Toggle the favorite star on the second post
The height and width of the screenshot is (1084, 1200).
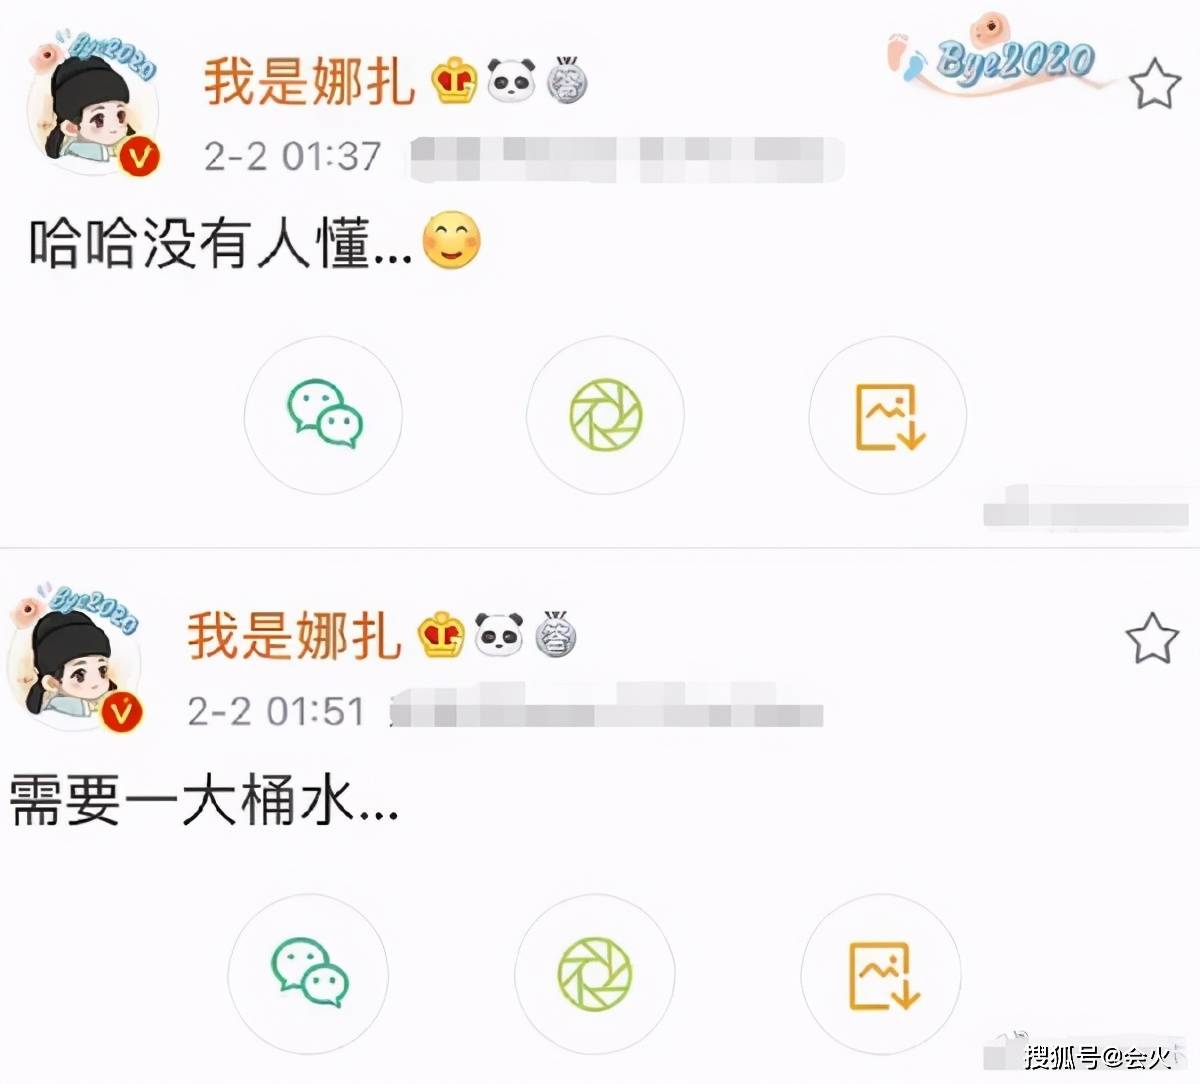1152,638
